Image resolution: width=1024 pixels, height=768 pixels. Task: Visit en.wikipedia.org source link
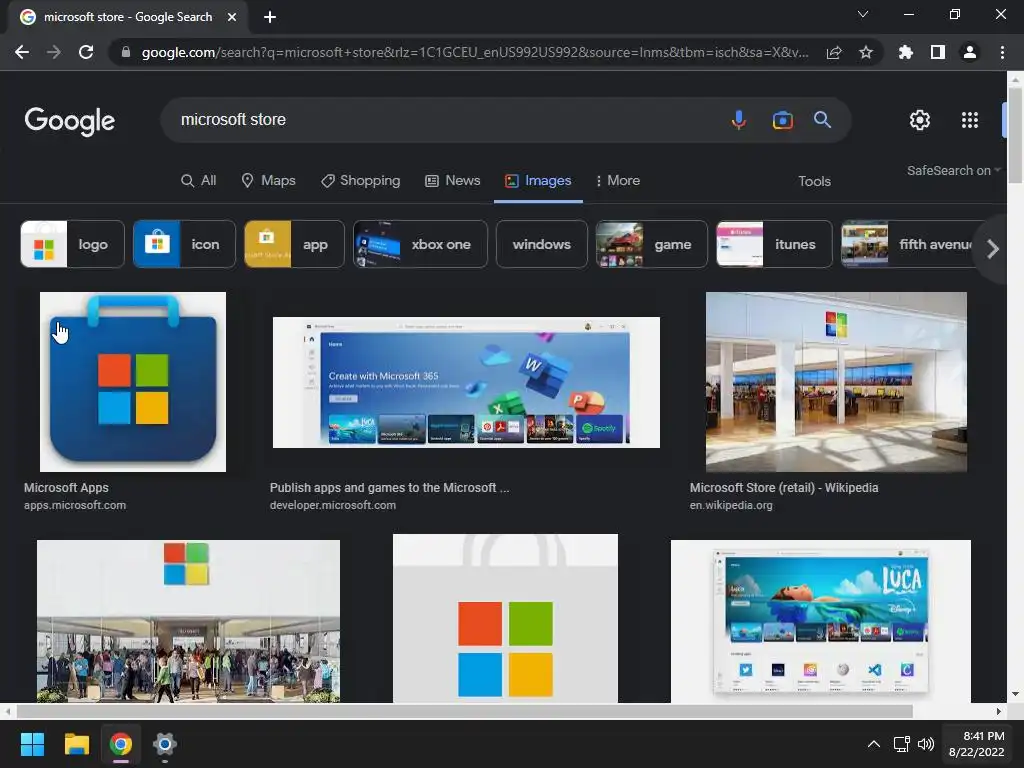click(731, 505)
